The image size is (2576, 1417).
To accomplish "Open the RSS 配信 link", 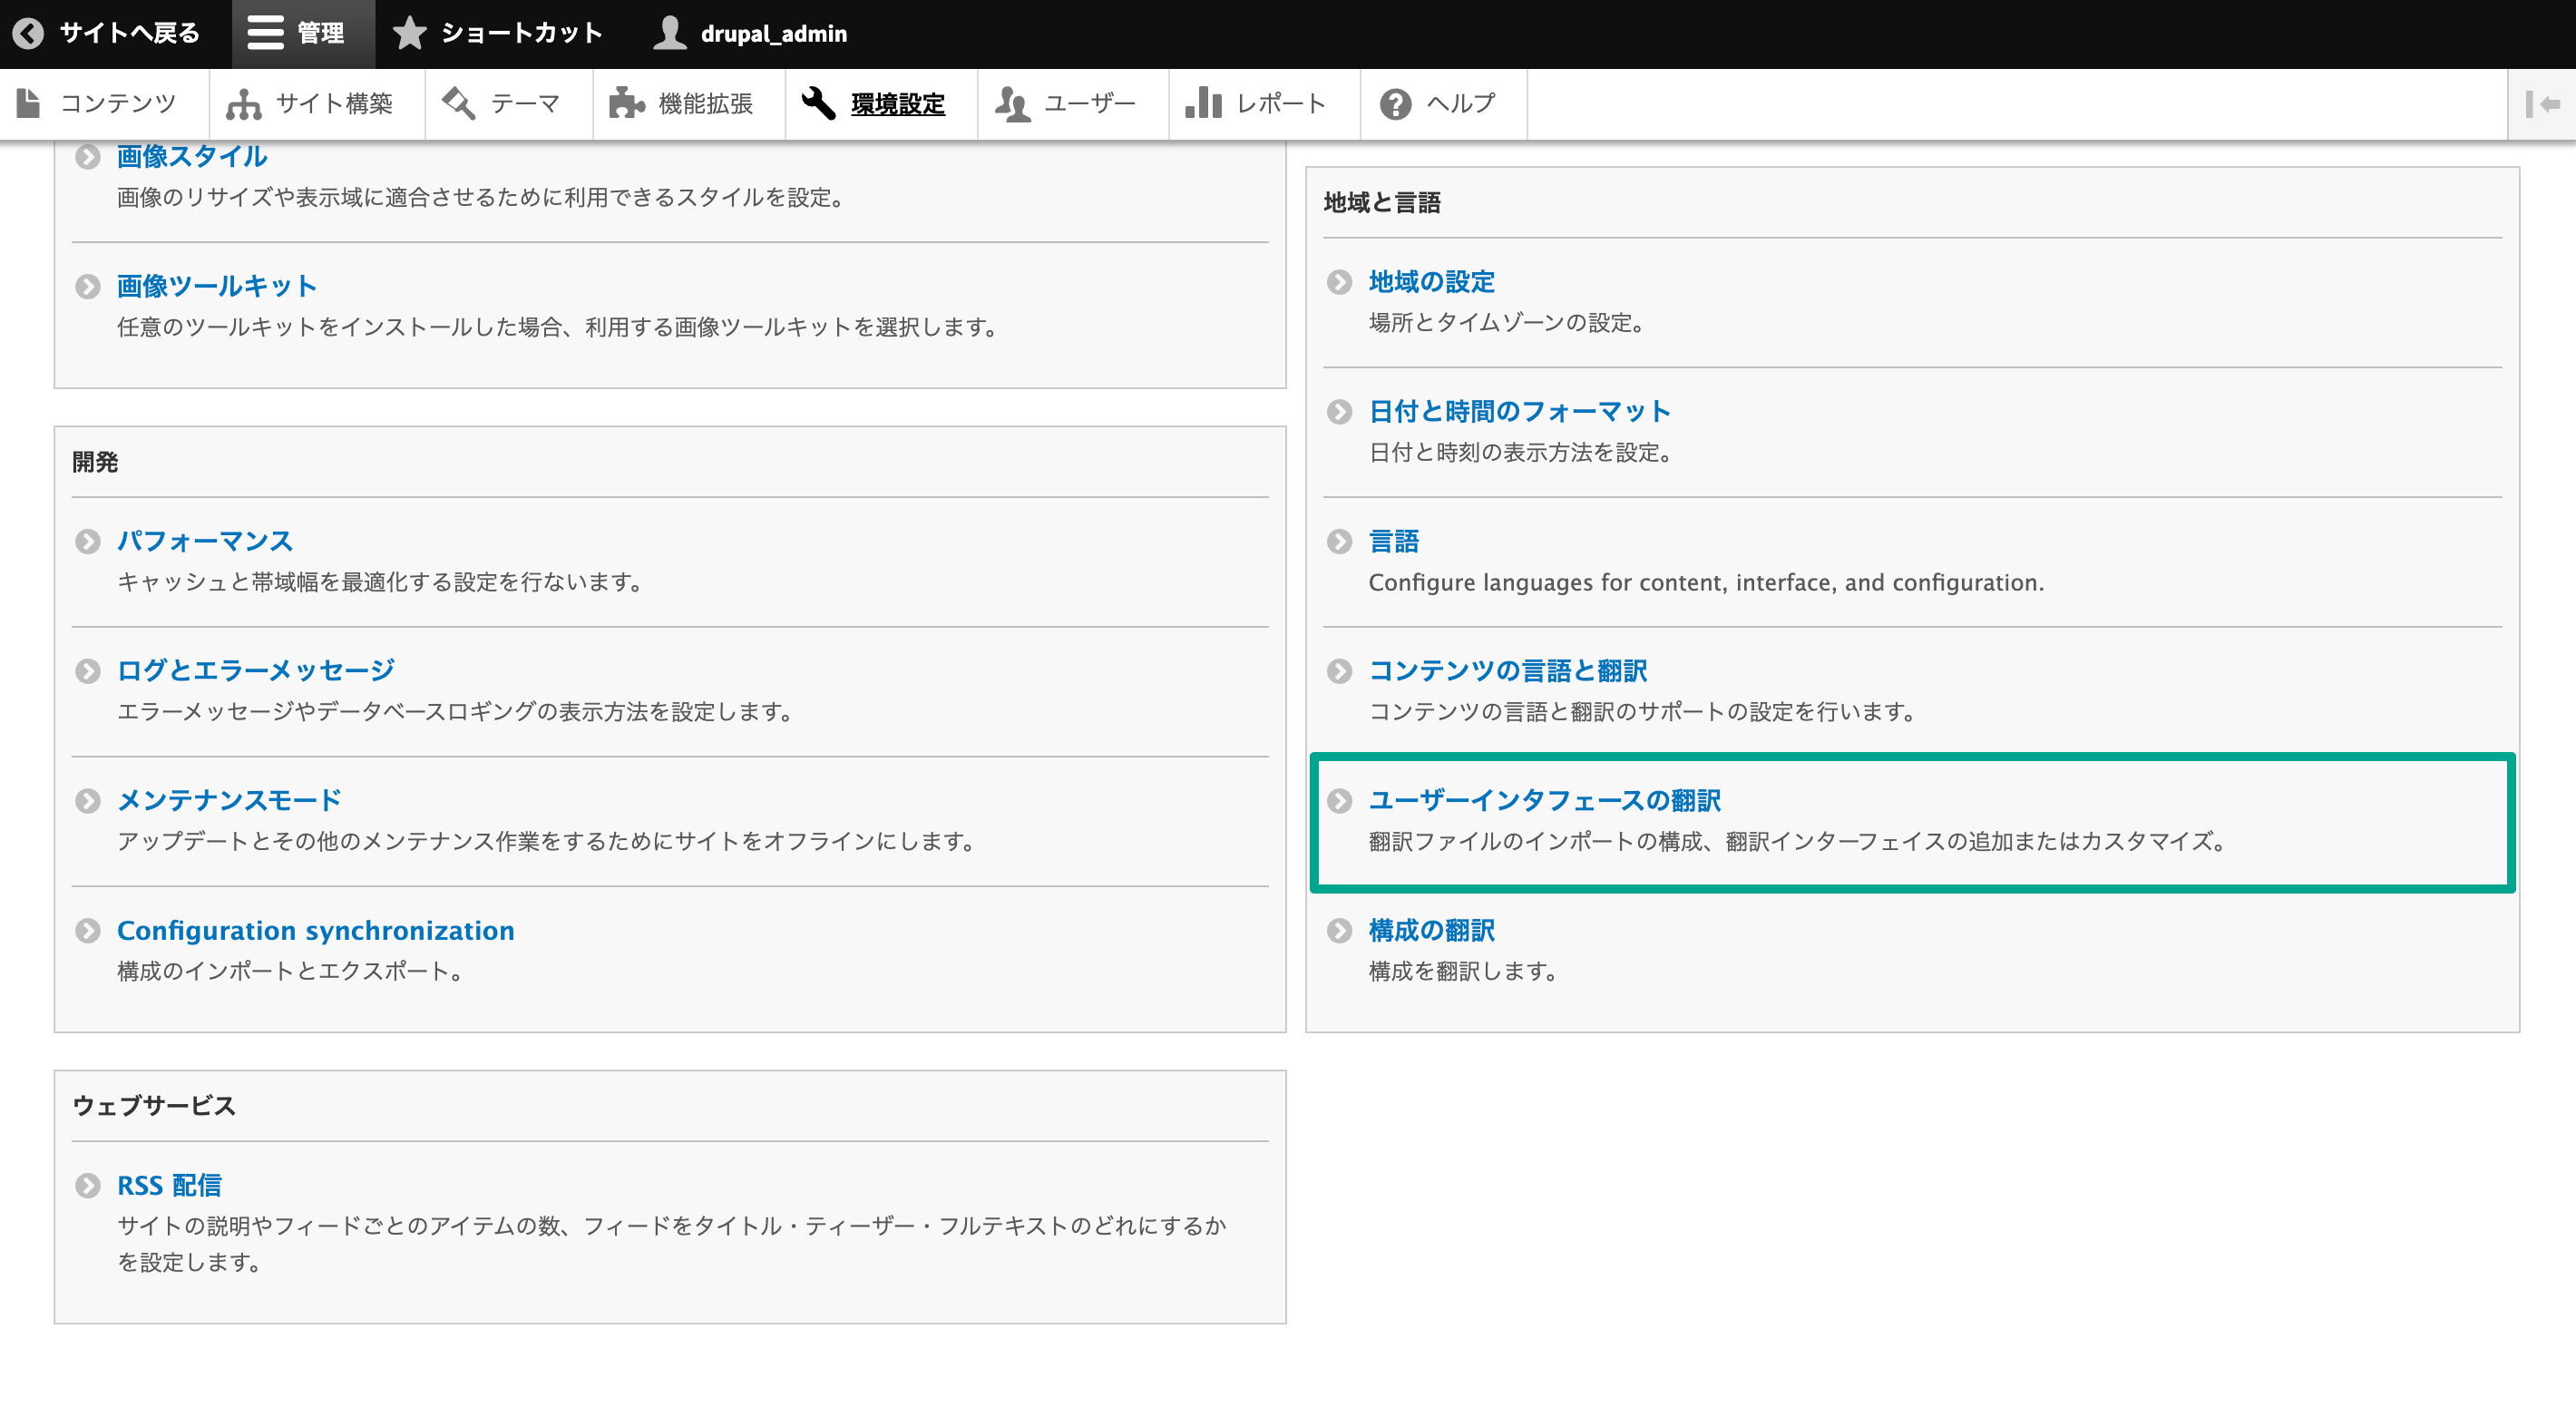I will tap(169, 1186).
